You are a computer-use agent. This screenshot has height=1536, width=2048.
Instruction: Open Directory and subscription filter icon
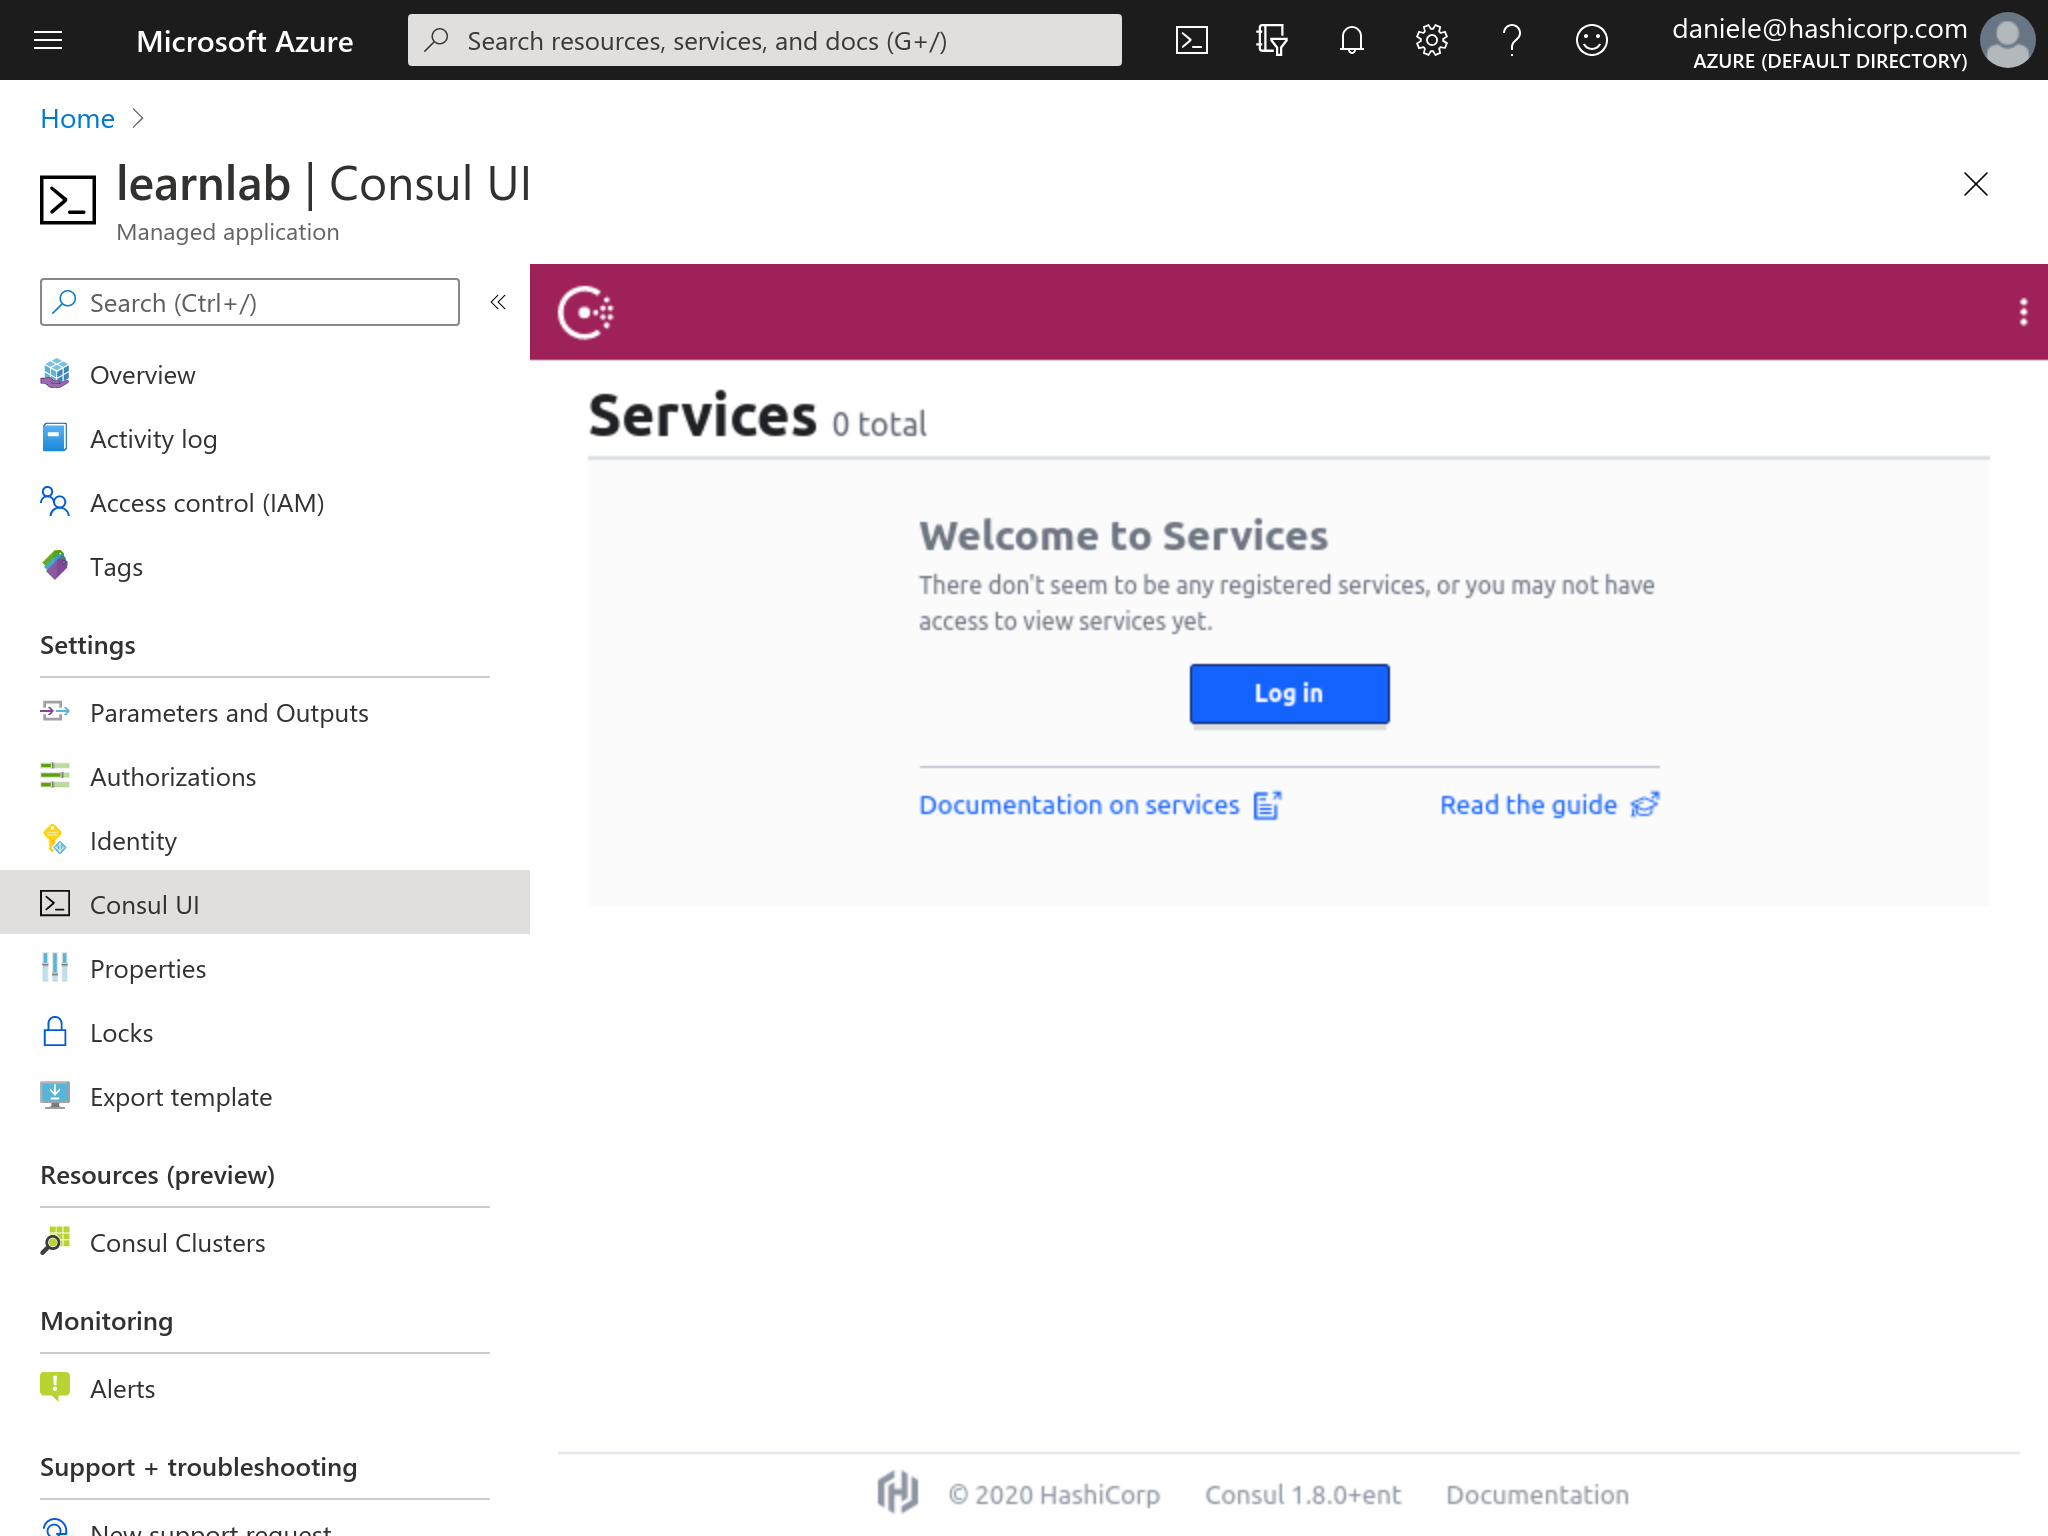(1271, 40)
